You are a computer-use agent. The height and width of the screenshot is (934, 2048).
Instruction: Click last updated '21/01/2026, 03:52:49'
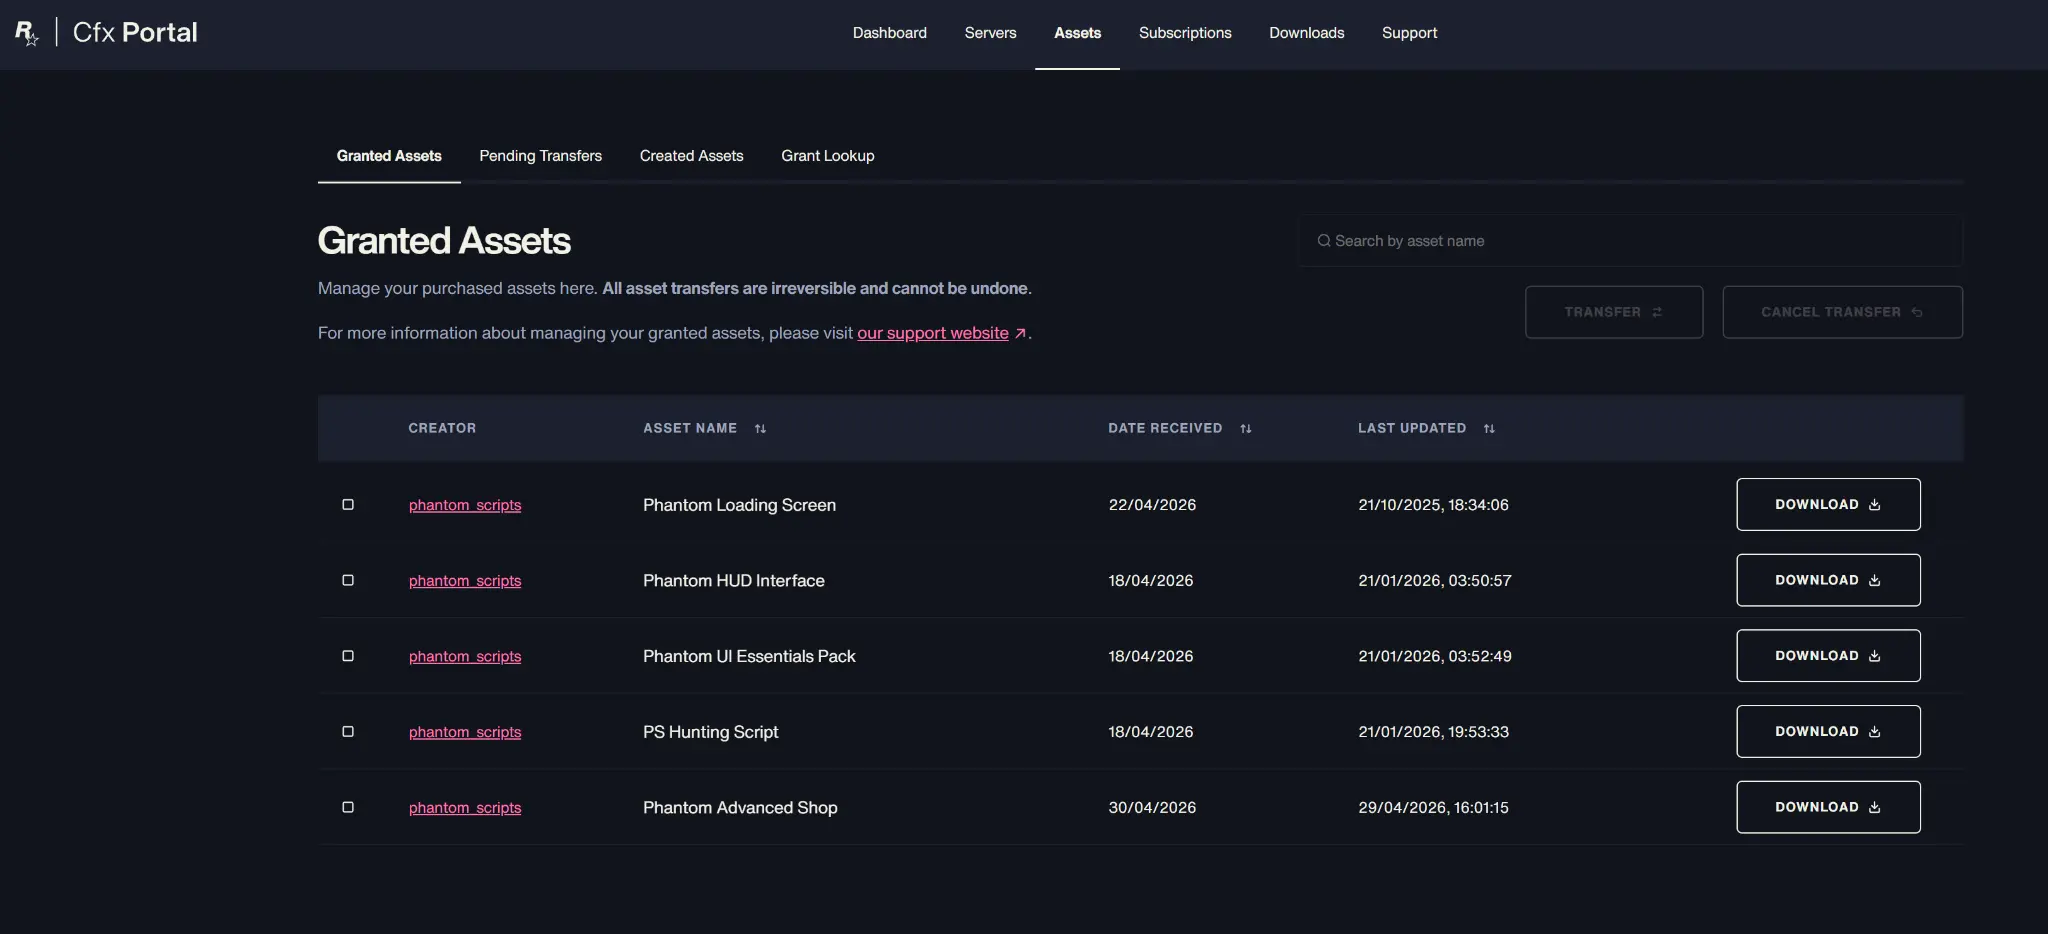(x=1435, y=656)
